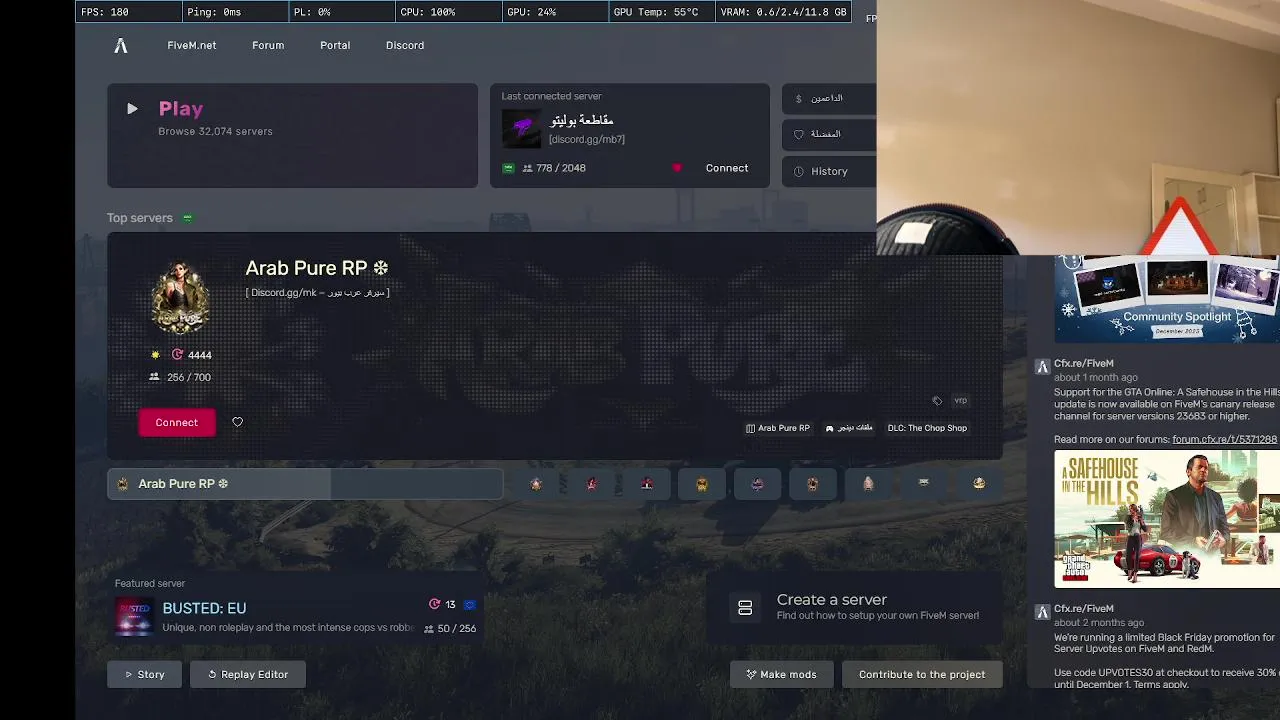Image resolution: width=1280 pixels, height=720 pixels.
Task: Click the players icon next to 256 / 700
Action: click(x=154, y=377)
